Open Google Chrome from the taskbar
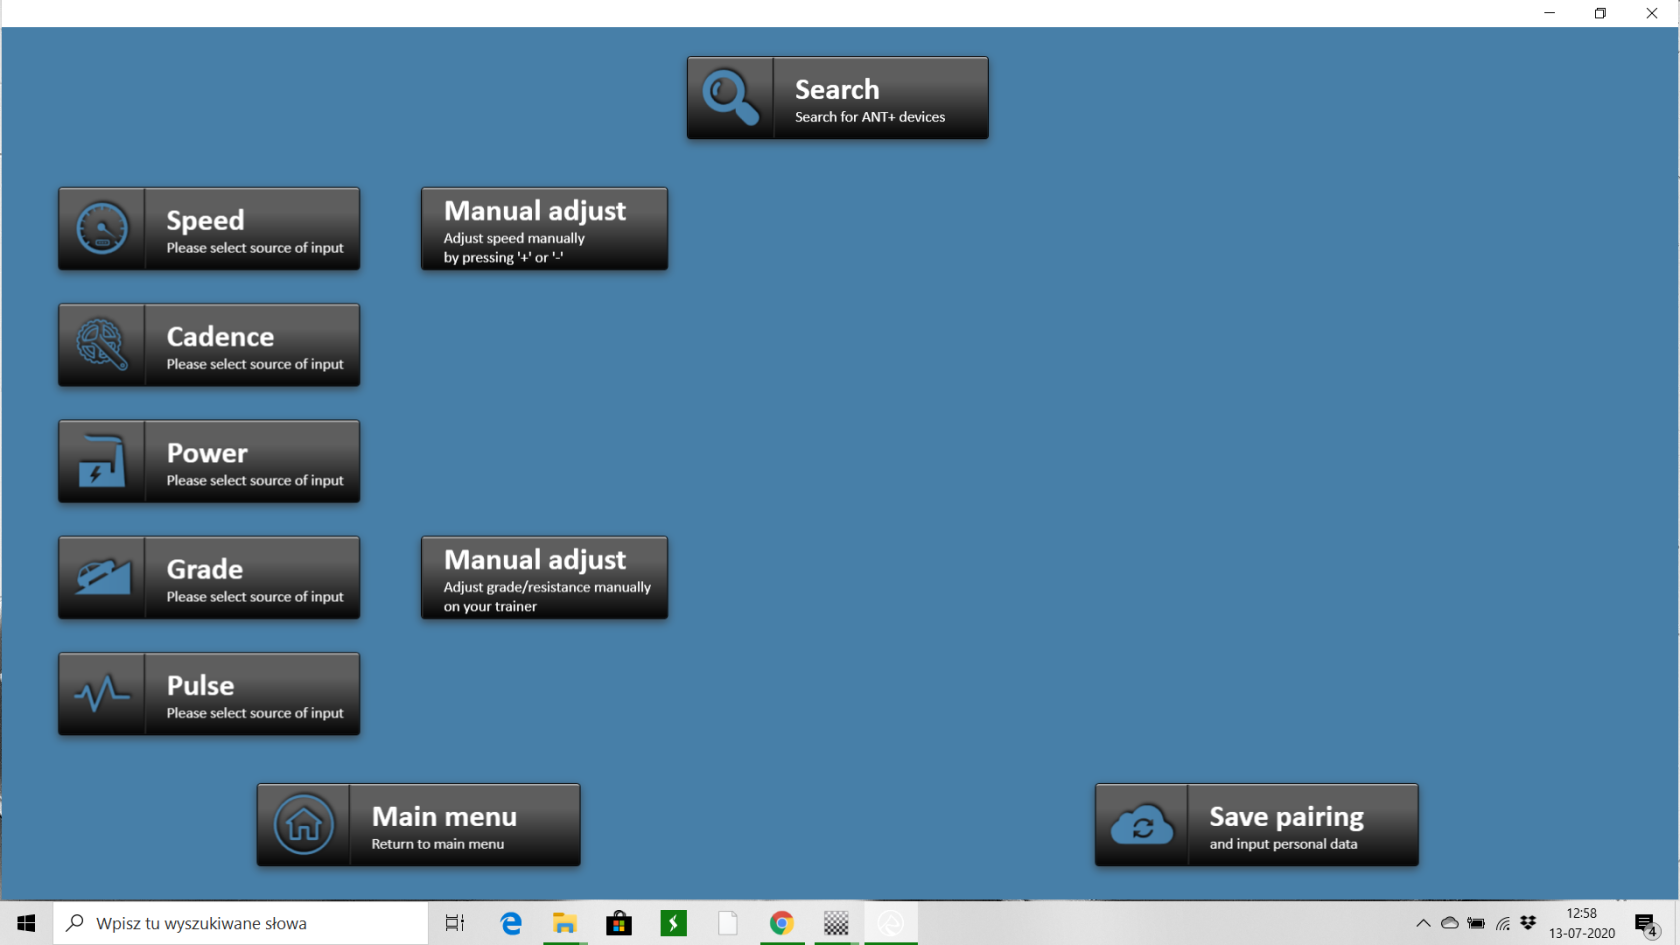Screen dimensions: 1680x945 click(x=782, y=923)
